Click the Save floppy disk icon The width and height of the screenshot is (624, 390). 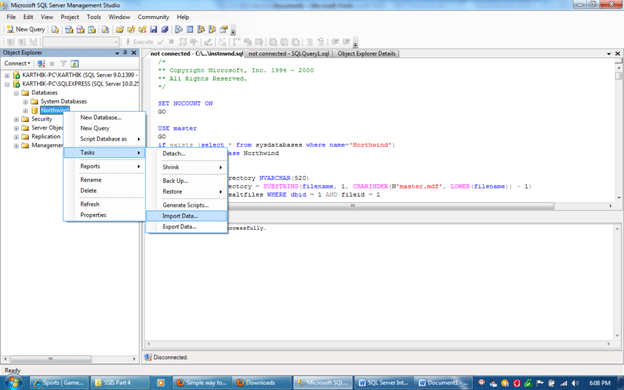(154, 29)
